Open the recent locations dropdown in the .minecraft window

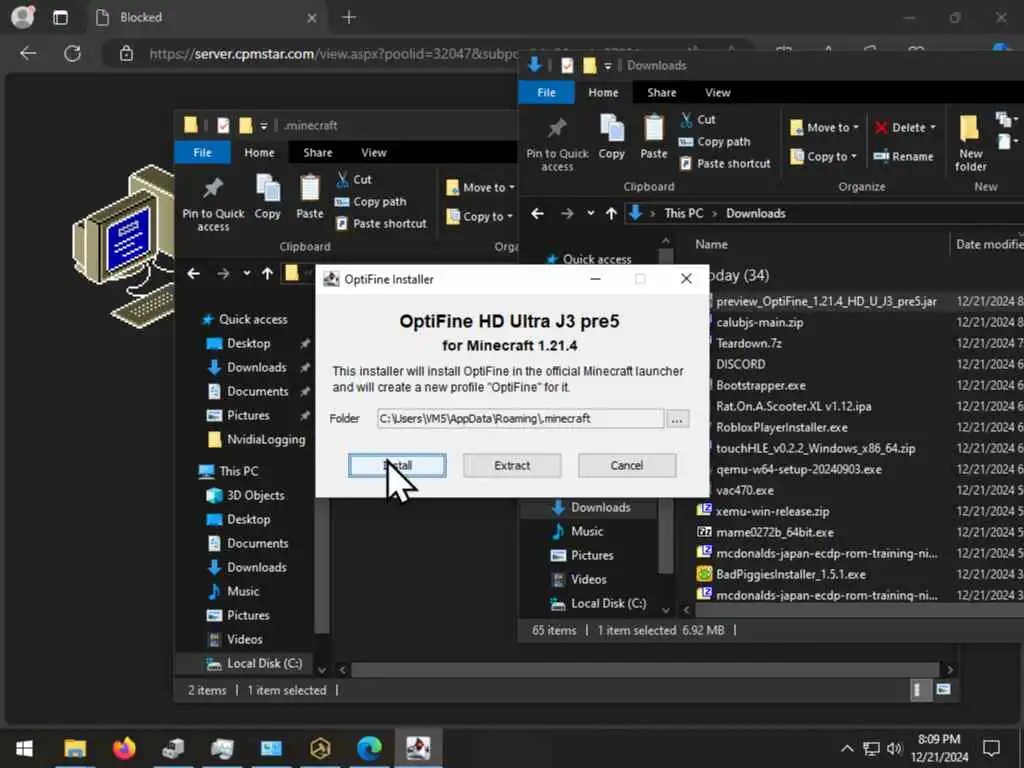pos(246,274)
